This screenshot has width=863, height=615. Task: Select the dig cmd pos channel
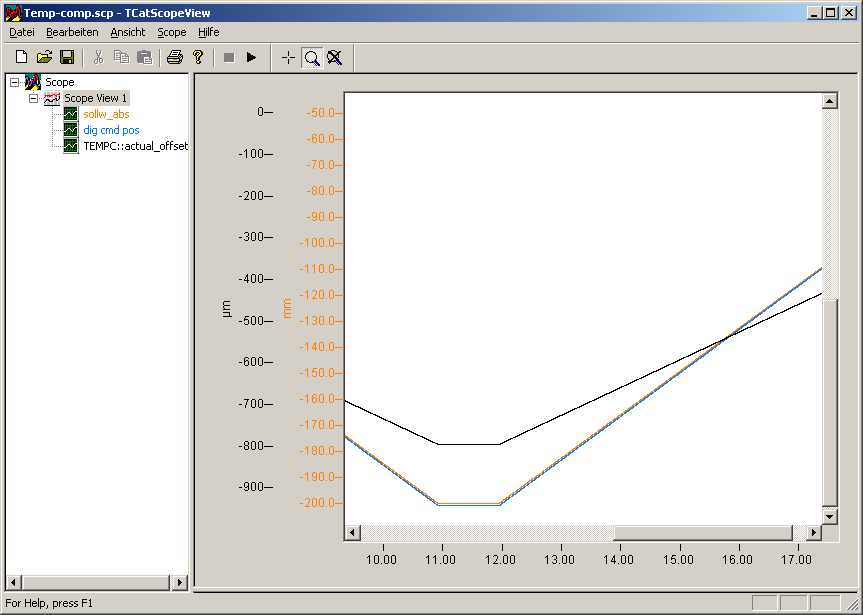(x=111, y=130)
